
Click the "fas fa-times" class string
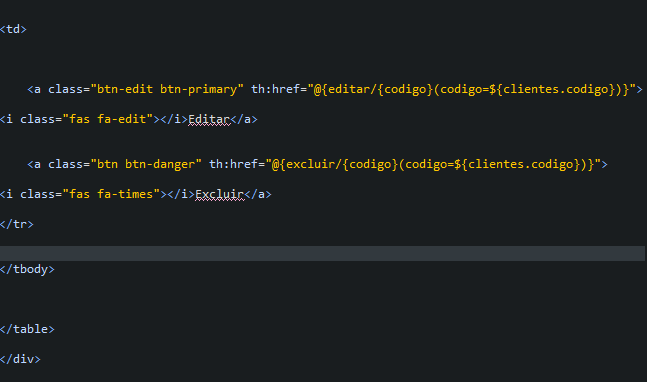tap(111, 194)
